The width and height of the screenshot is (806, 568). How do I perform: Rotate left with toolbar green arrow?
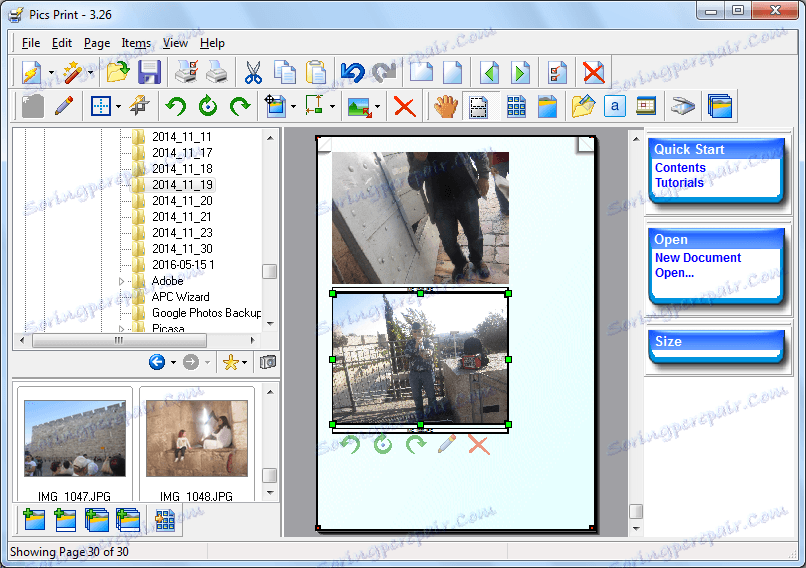pos(176,106)
